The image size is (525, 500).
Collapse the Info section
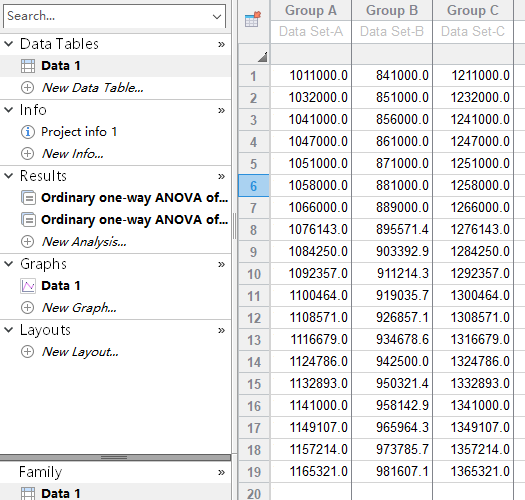8,110
